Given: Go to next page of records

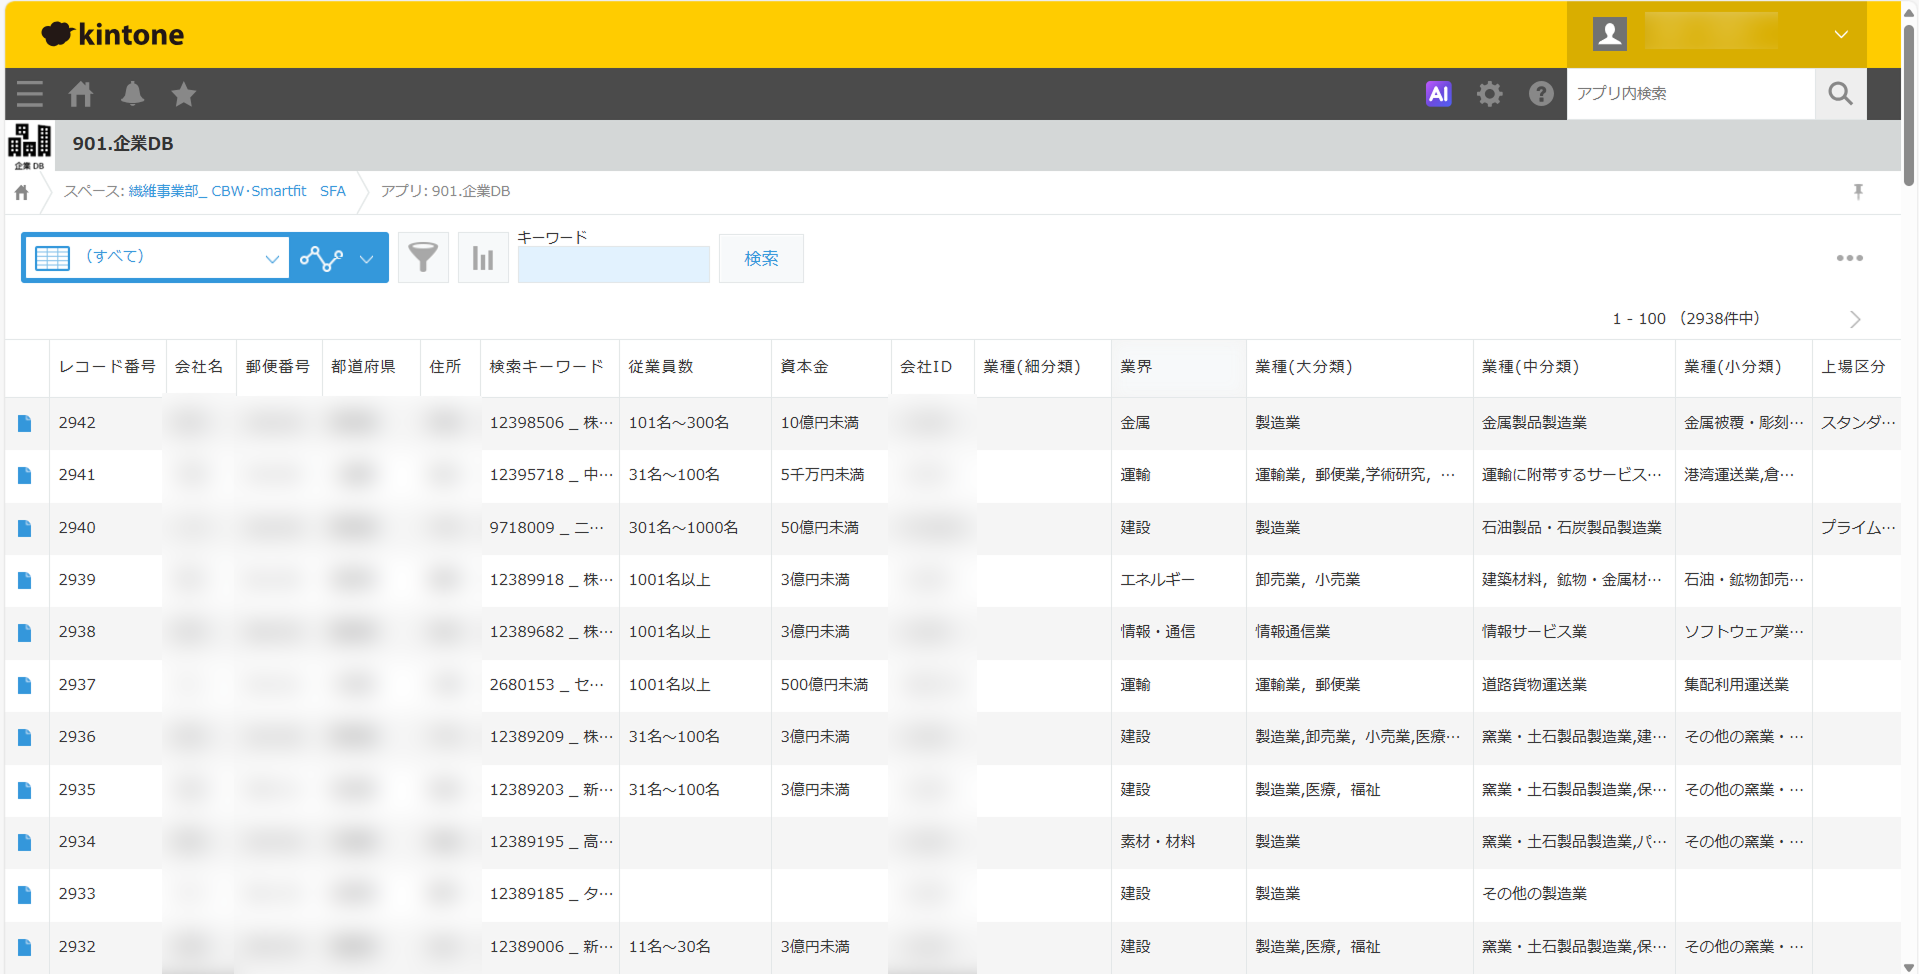Looking at the screenshot, I should [x=1855, y=319].
